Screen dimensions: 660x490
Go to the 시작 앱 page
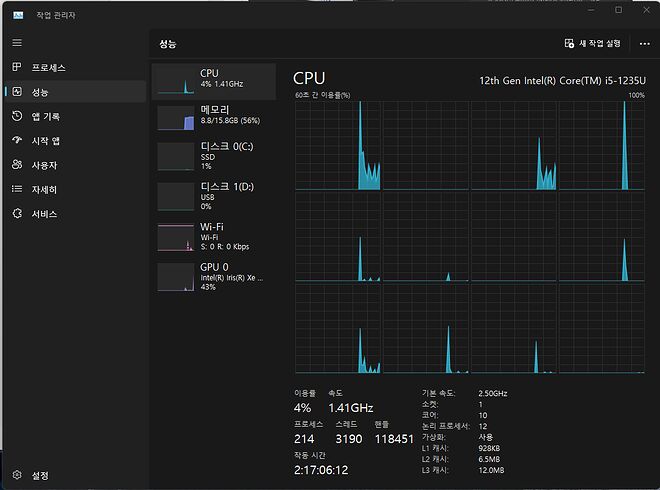pos(76,141)
